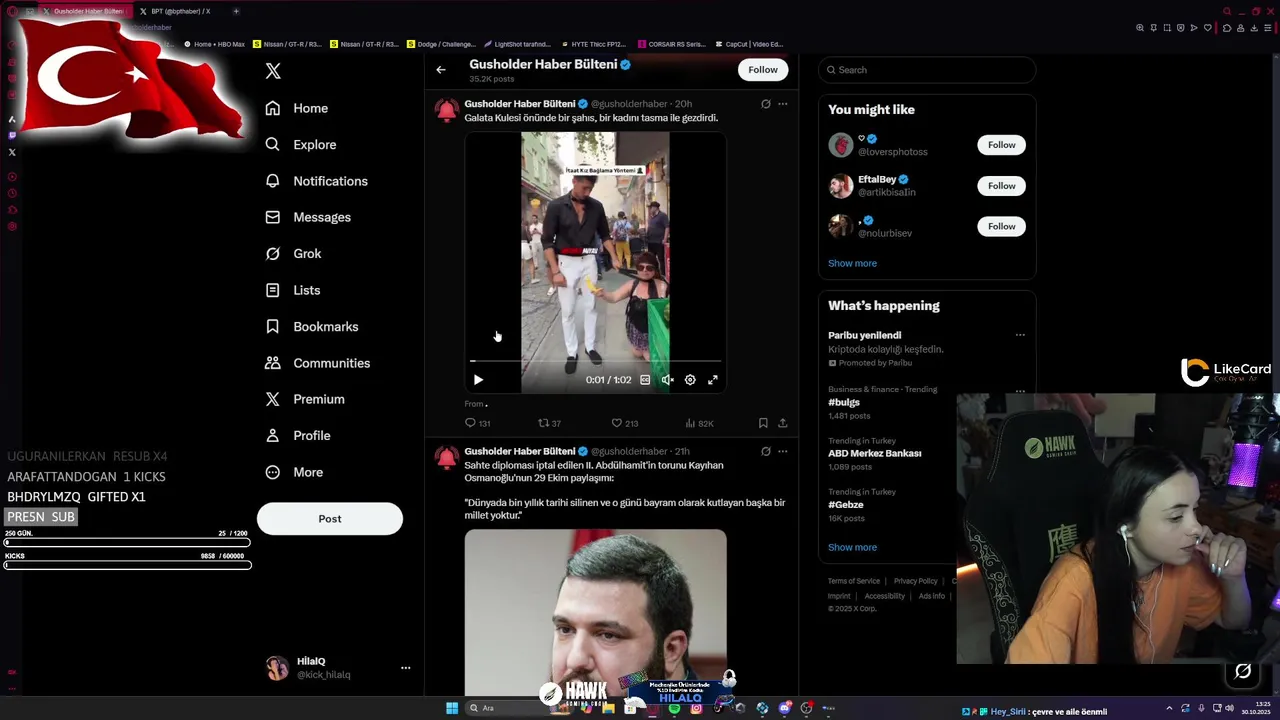Open options for Paribu yenilendi trend
Viewport: 1280px width, 720px height.
pyautogui.click(x=1020, y=335)
